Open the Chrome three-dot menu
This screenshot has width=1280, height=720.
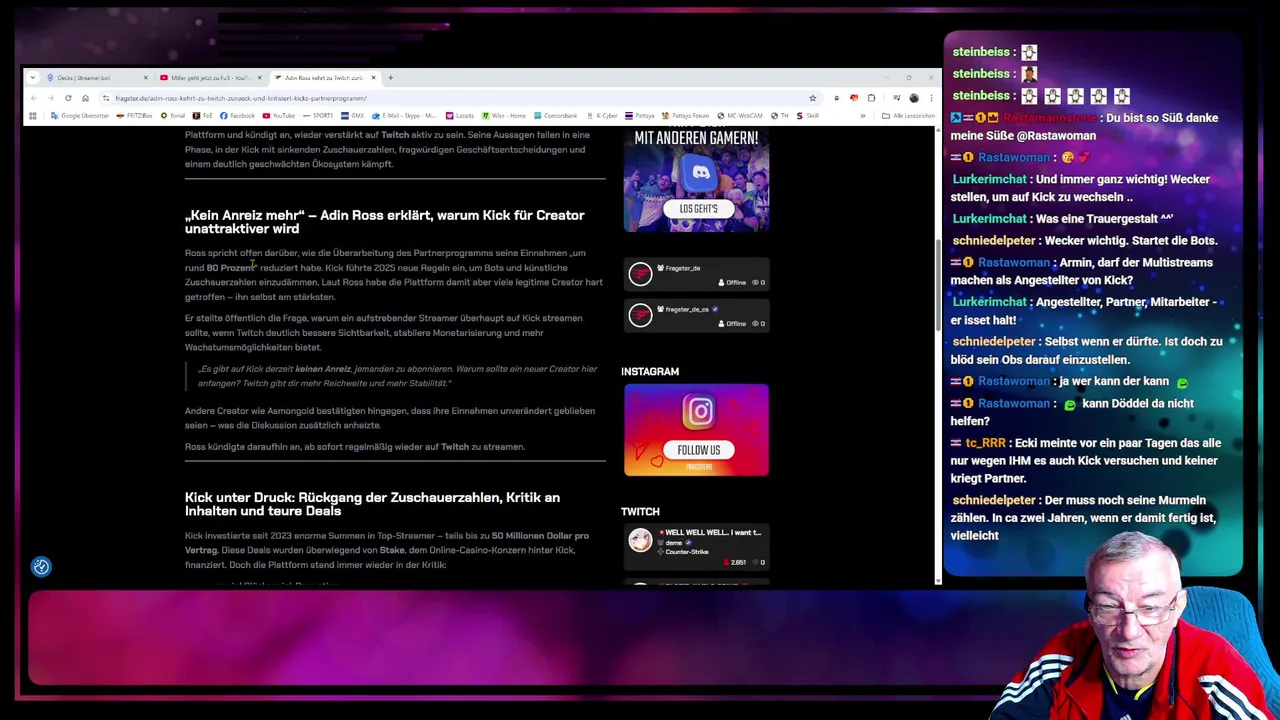(930, 98)
